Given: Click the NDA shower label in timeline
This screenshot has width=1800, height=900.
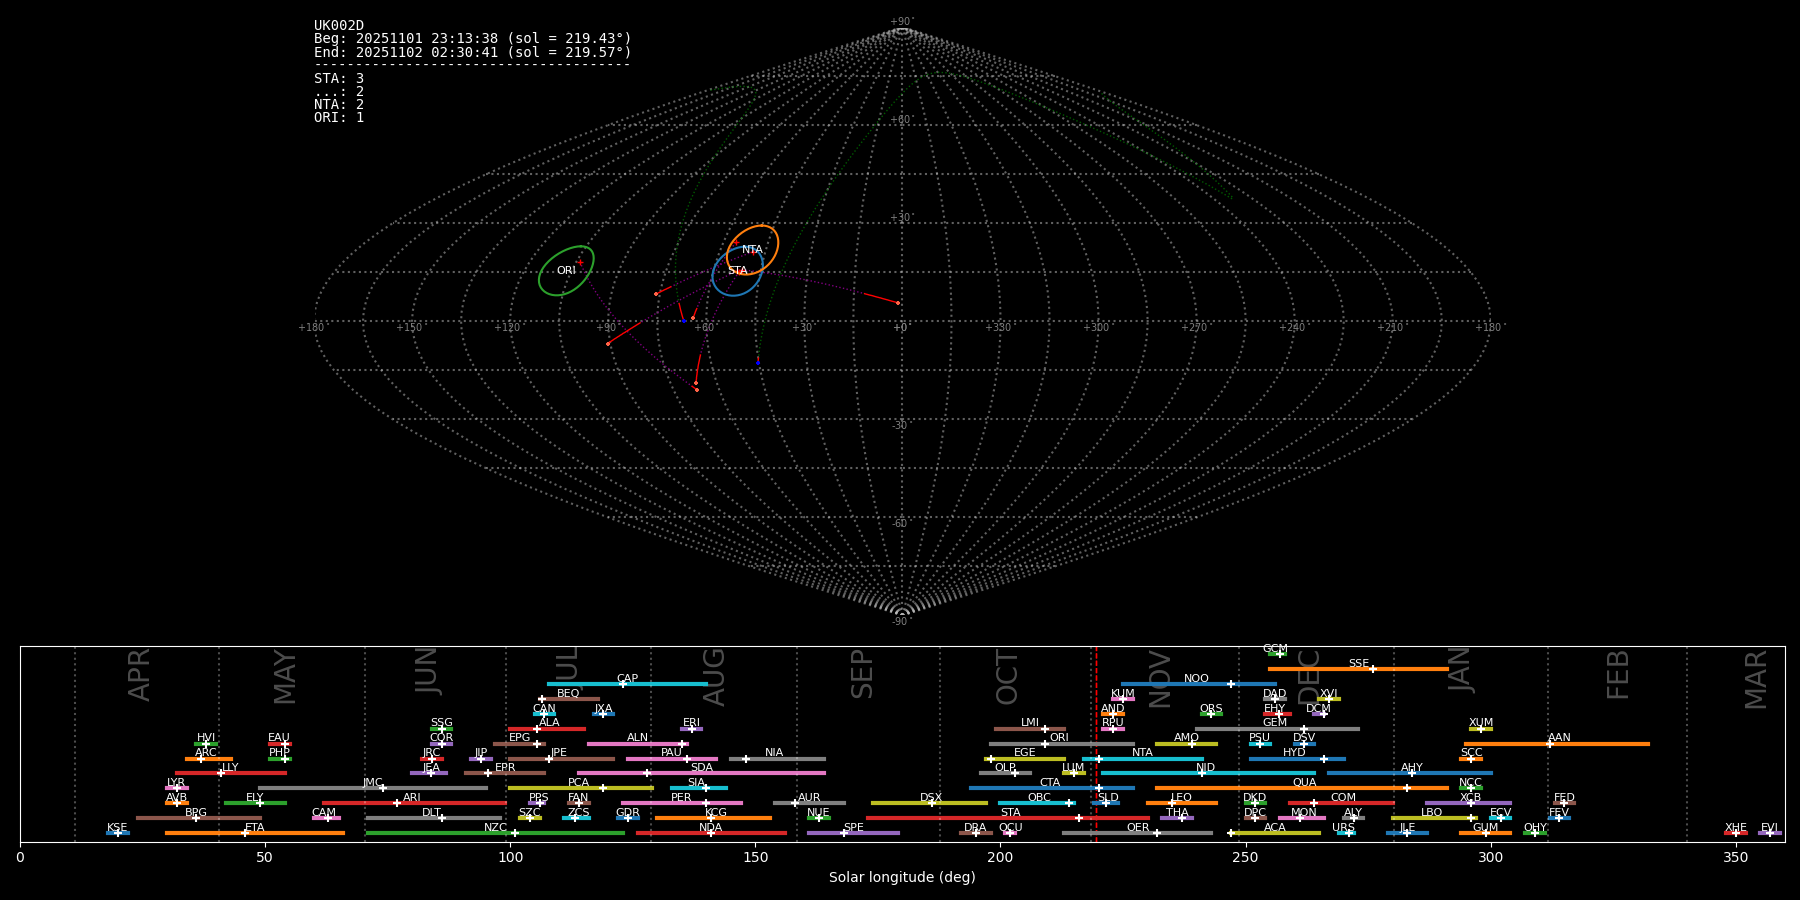Looking at the screenshot, I should (x=710, y=828).
